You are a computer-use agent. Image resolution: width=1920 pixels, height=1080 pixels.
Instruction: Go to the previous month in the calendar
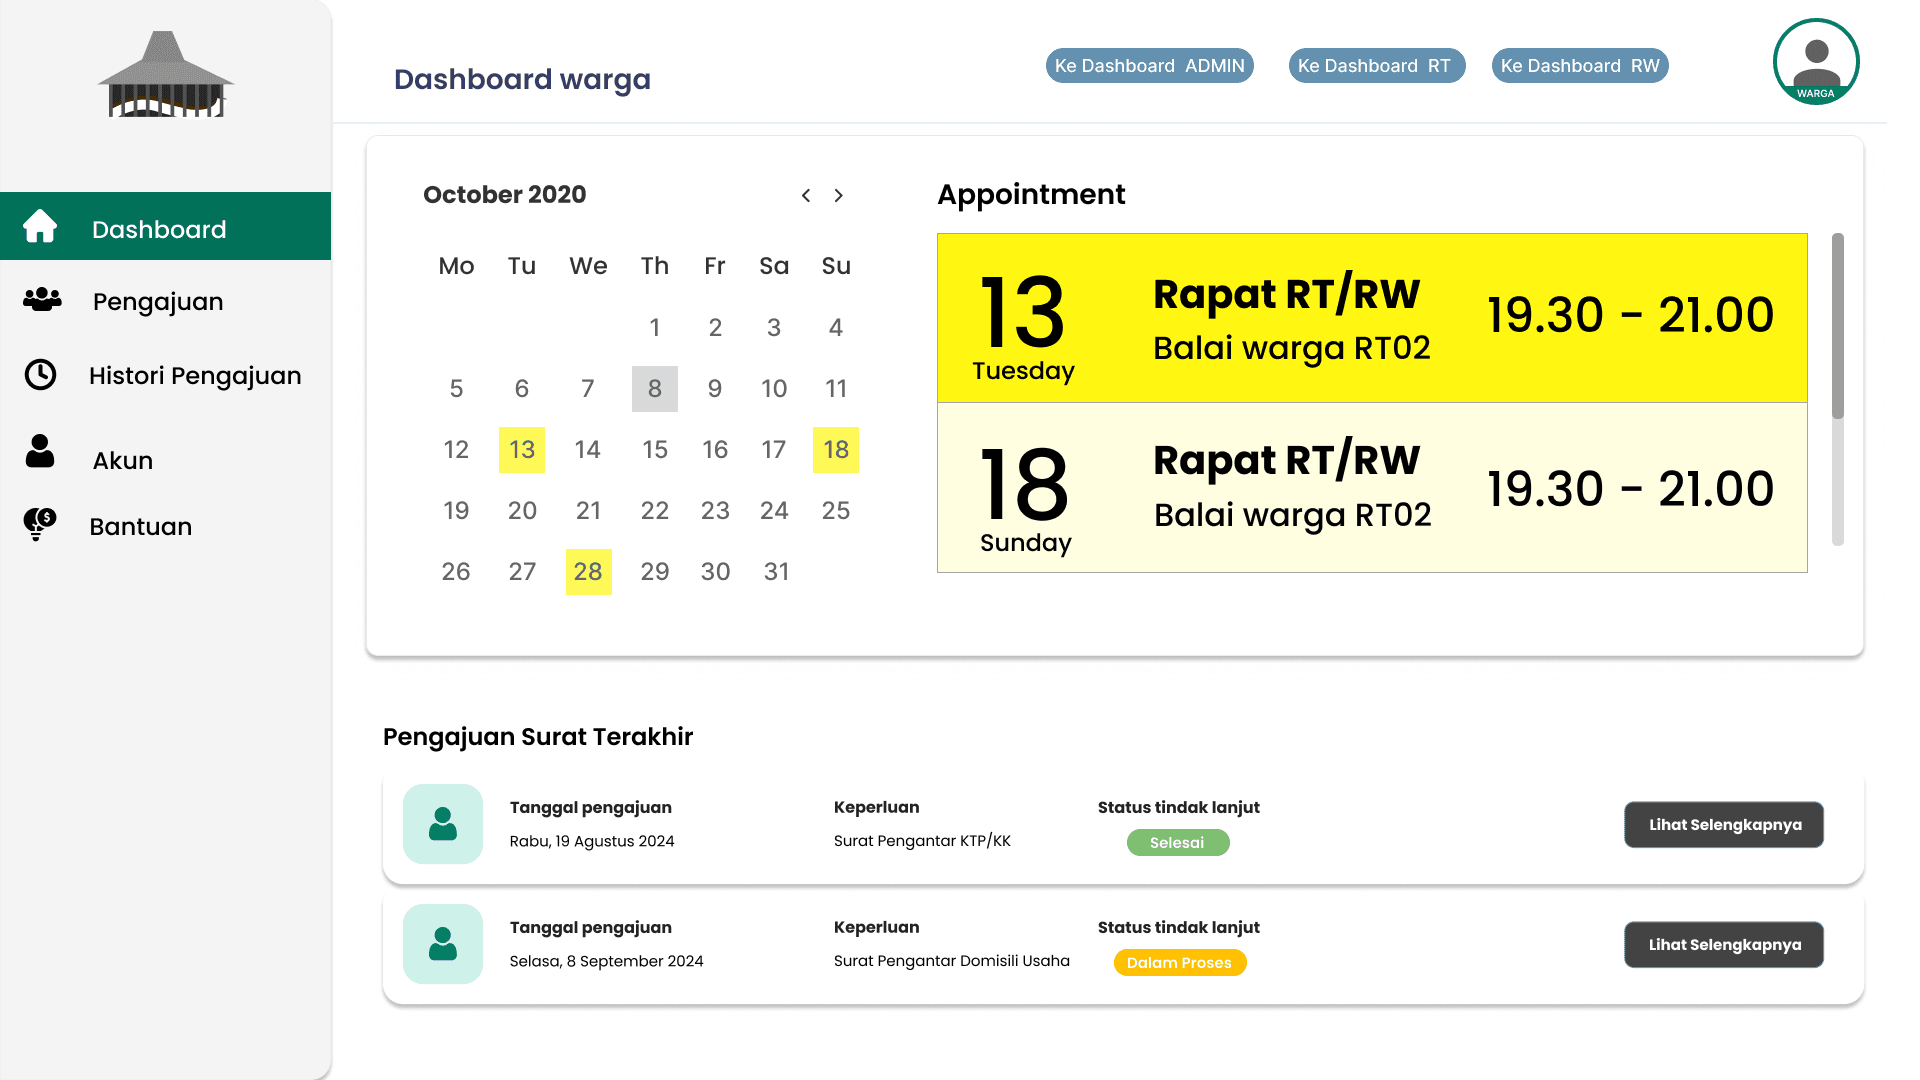[806, 196]
